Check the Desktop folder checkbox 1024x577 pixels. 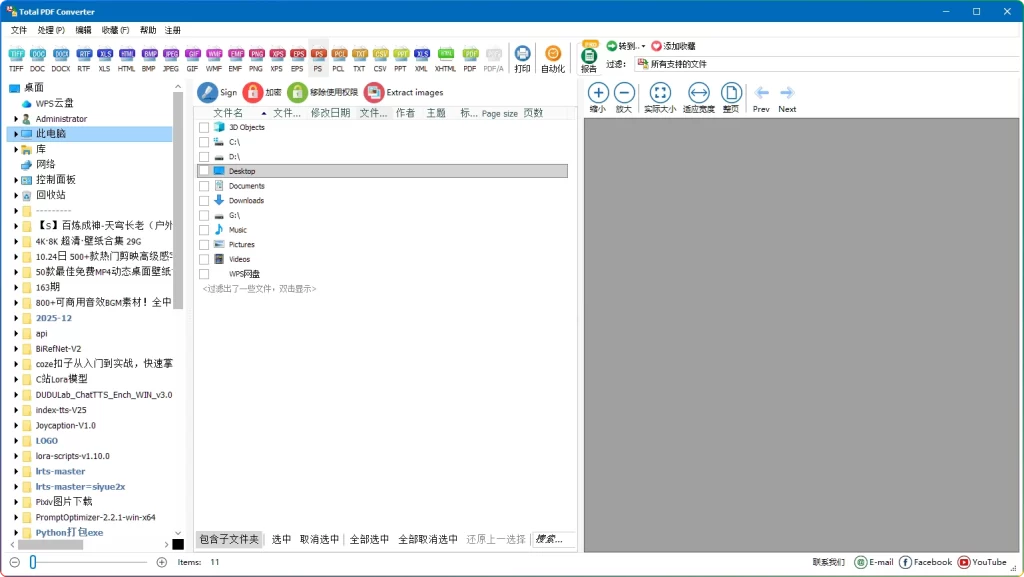[x=207, y=170]
